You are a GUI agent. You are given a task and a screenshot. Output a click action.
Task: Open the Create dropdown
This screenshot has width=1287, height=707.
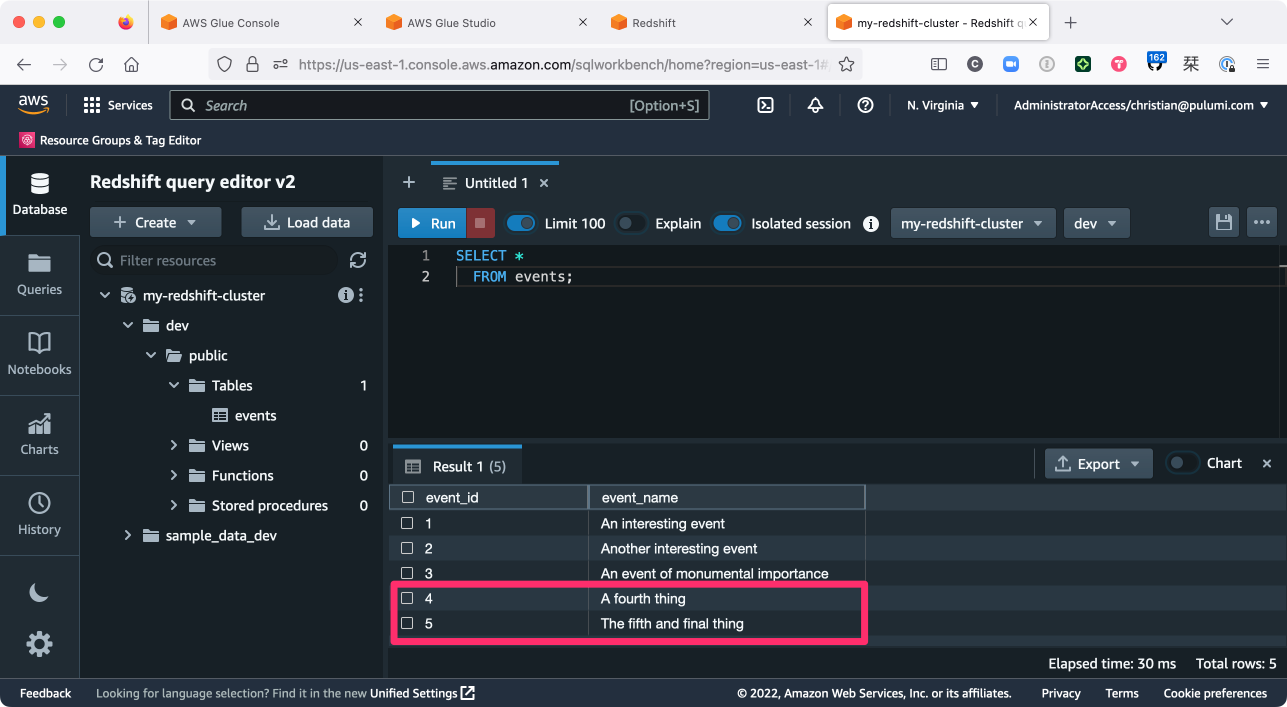(155, 222)
